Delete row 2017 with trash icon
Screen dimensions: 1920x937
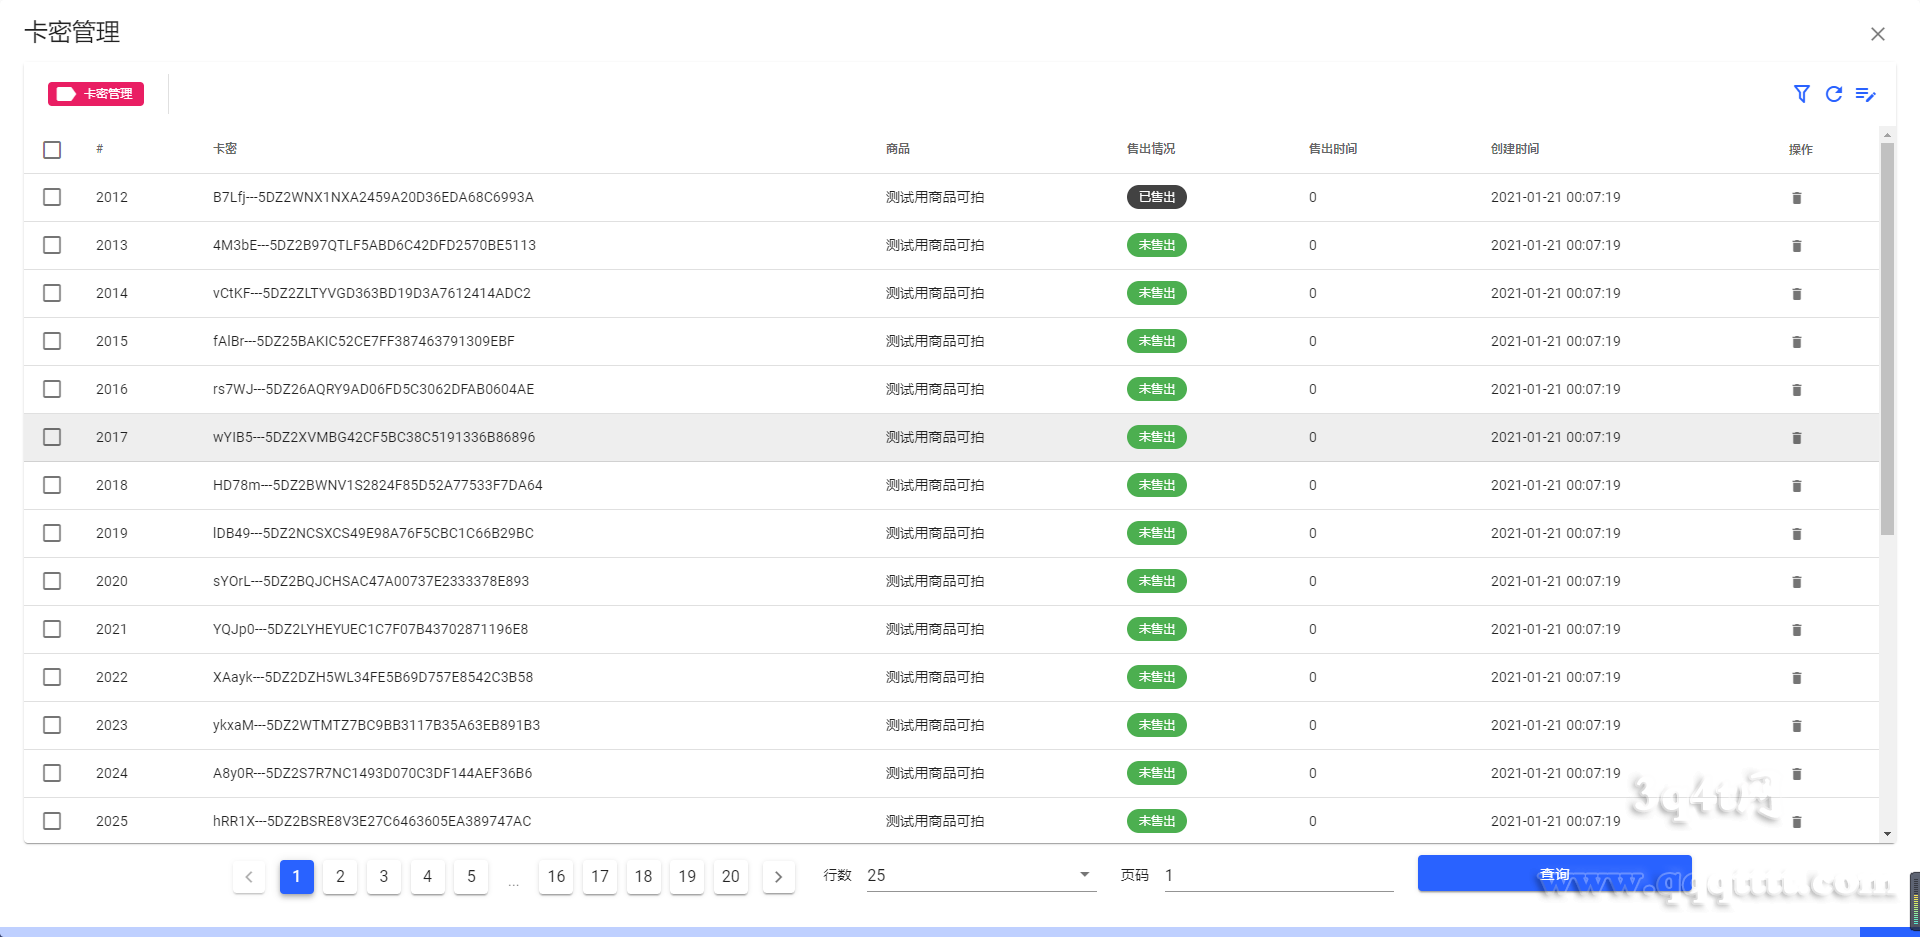[x=1796, y=438]
